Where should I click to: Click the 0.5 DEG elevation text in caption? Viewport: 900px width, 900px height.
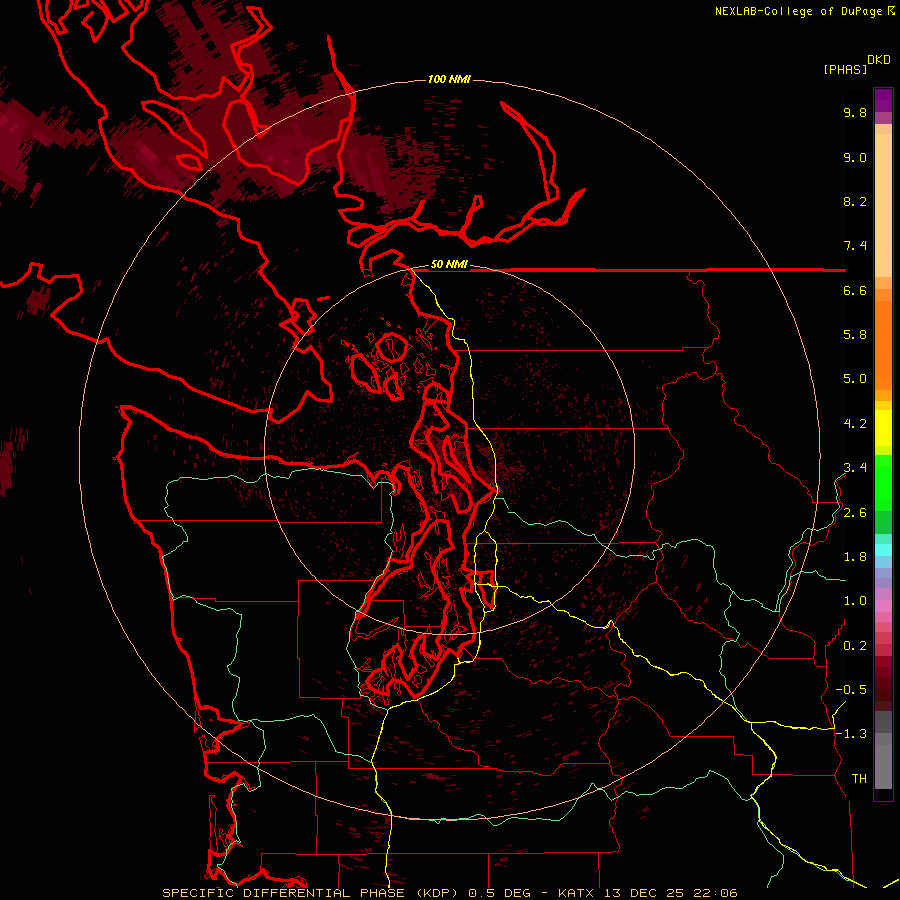point(501,893)
